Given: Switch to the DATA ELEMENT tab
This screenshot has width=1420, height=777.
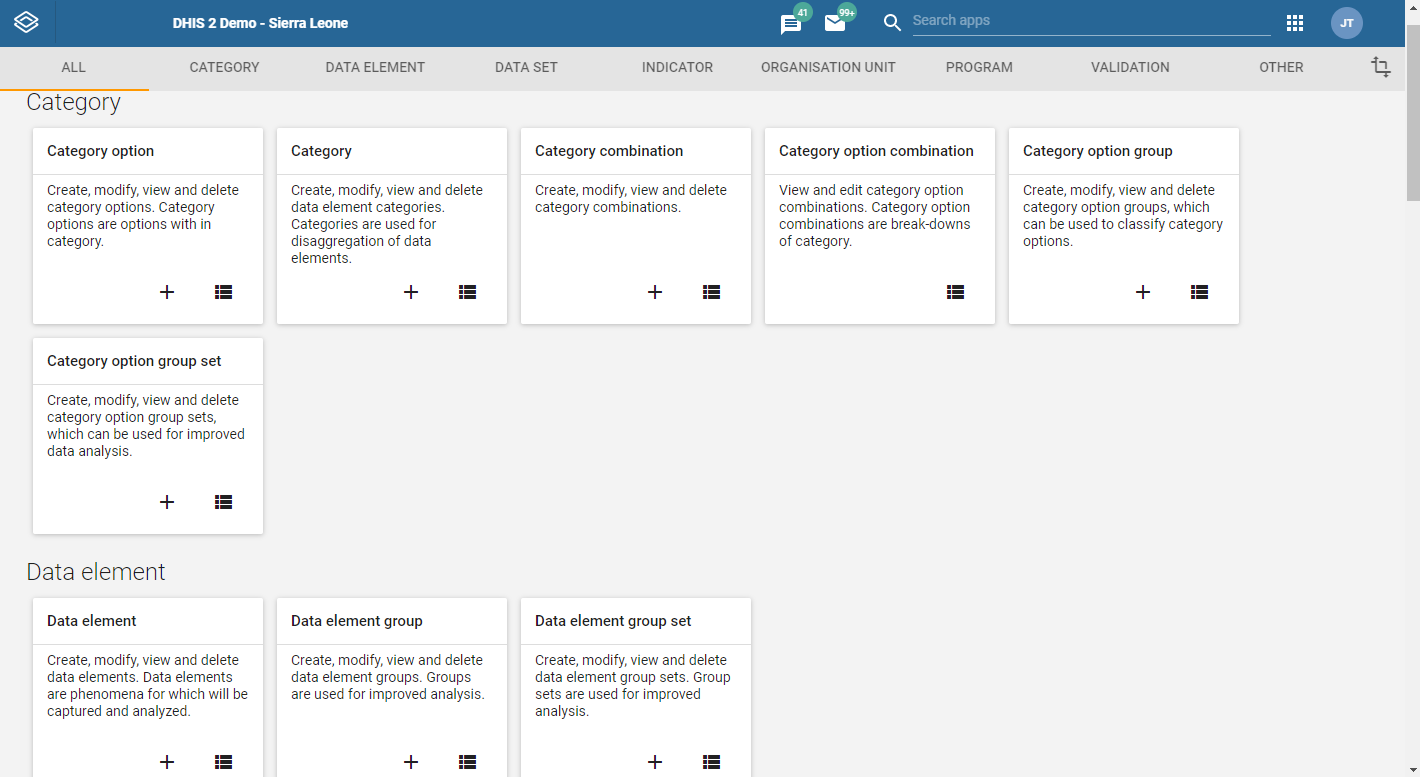Looking at the screenshot, I should 375,68.
